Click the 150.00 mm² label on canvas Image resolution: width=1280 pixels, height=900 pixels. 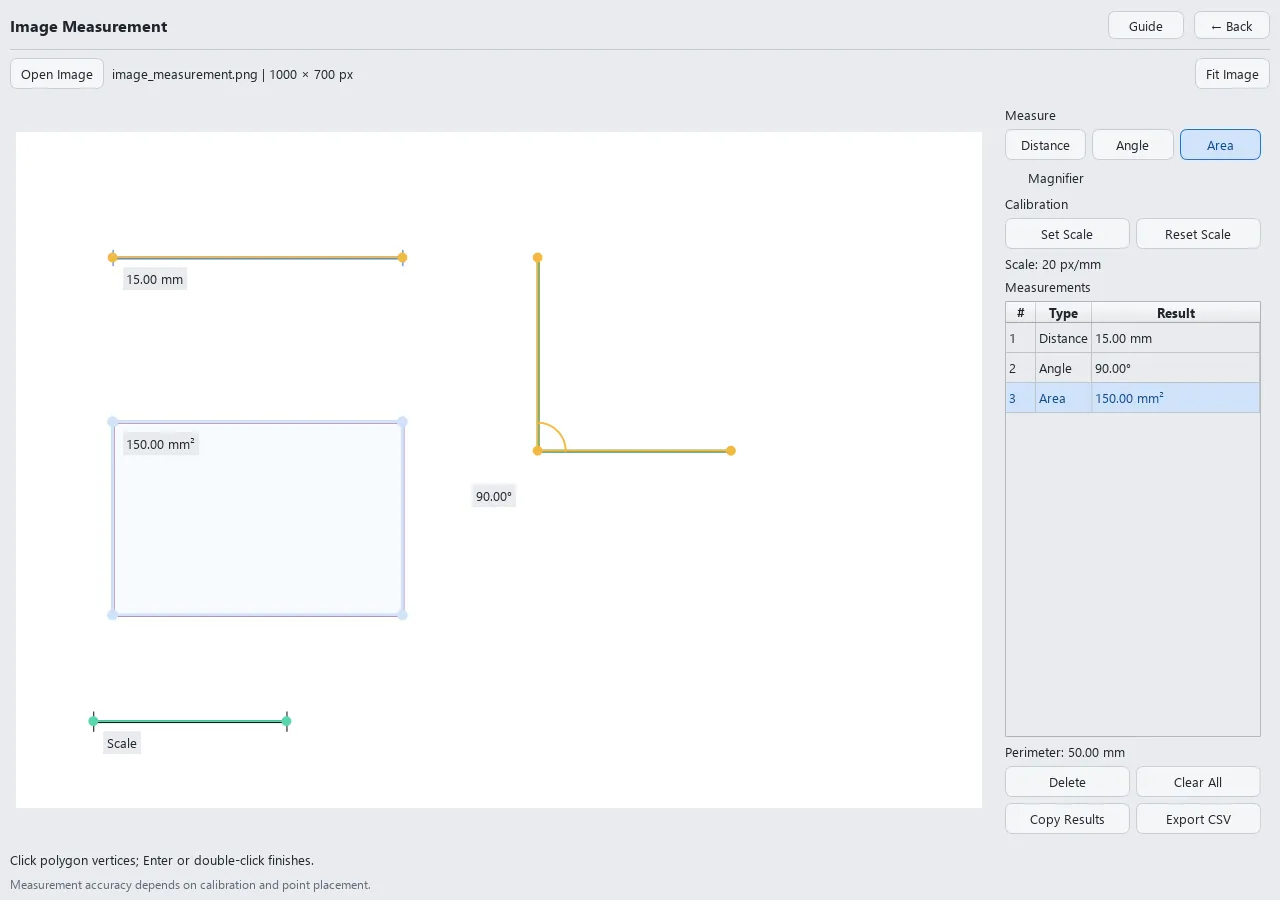161,444
